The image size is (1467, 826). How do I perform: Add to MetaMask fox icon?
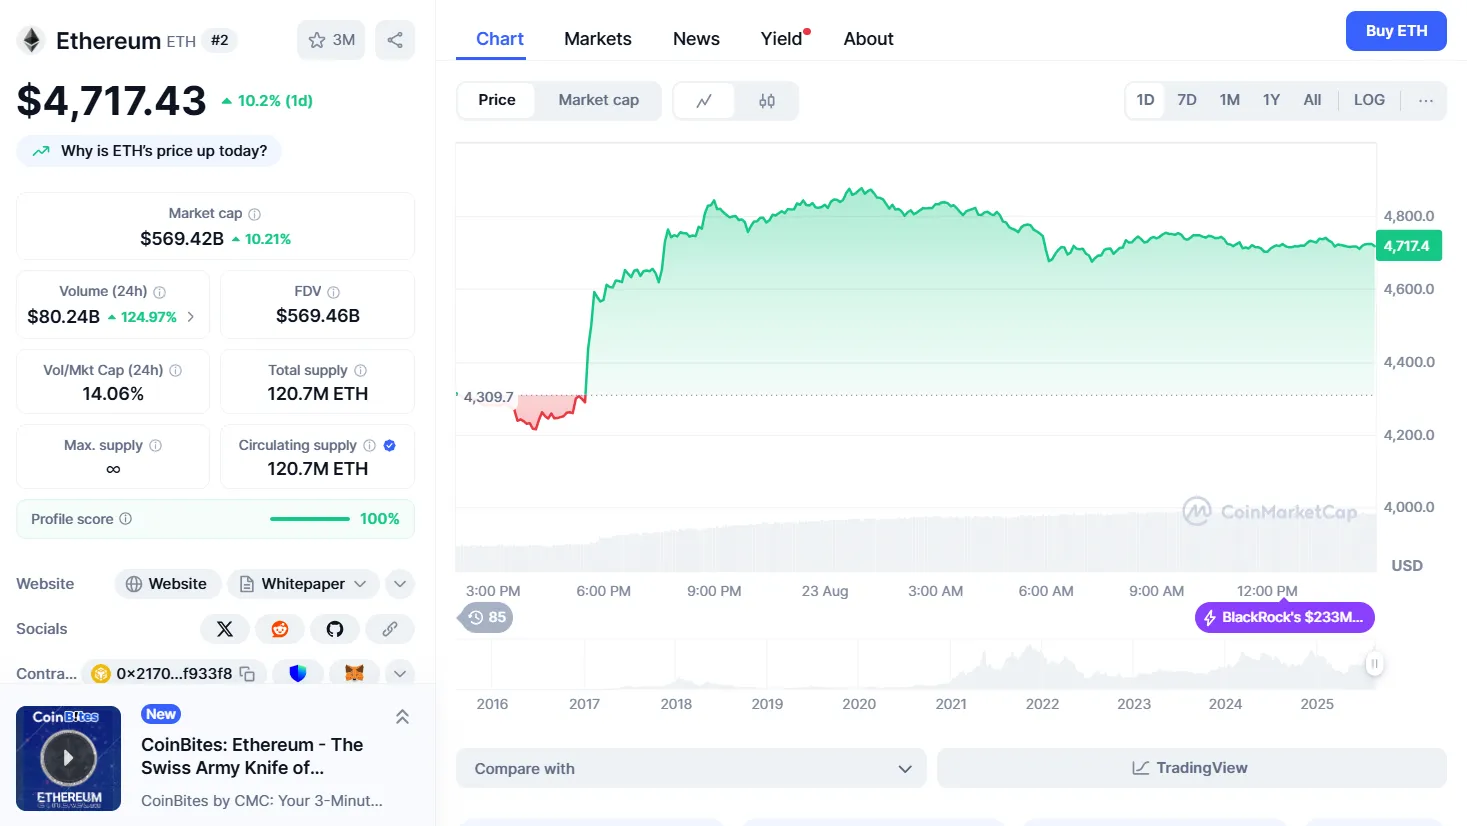tap(354, 674)
